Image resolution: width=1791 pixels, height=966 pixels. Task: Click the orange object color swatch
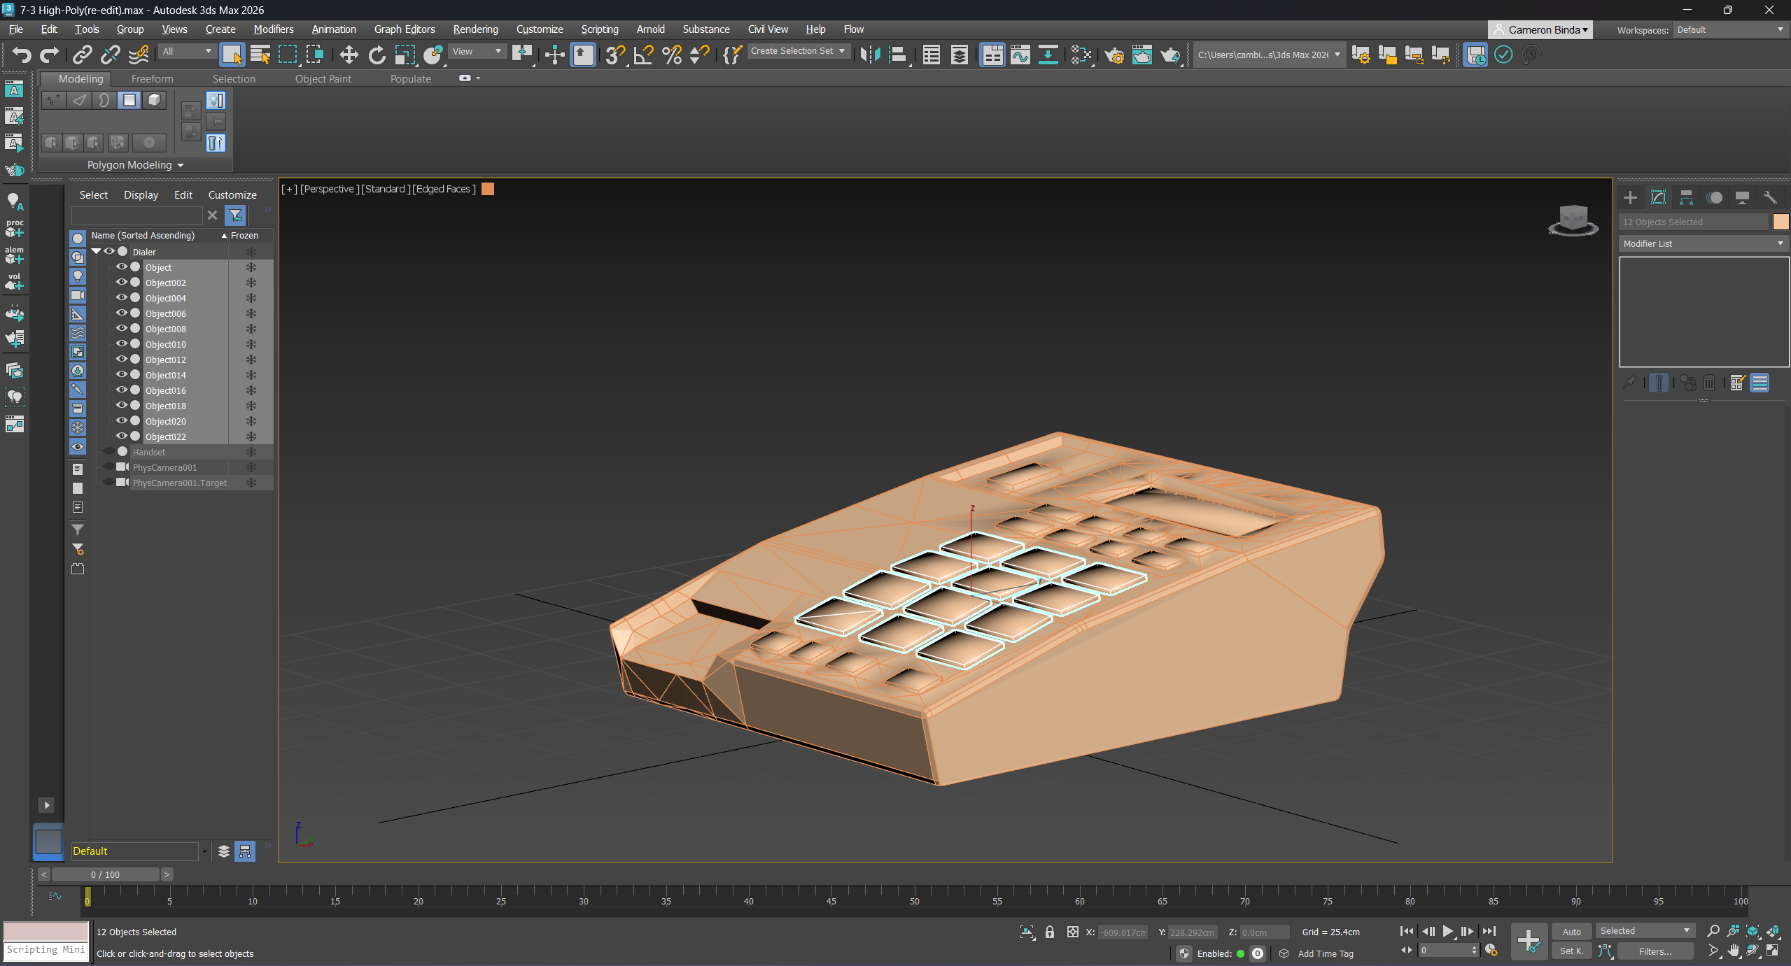(1780, 222)
